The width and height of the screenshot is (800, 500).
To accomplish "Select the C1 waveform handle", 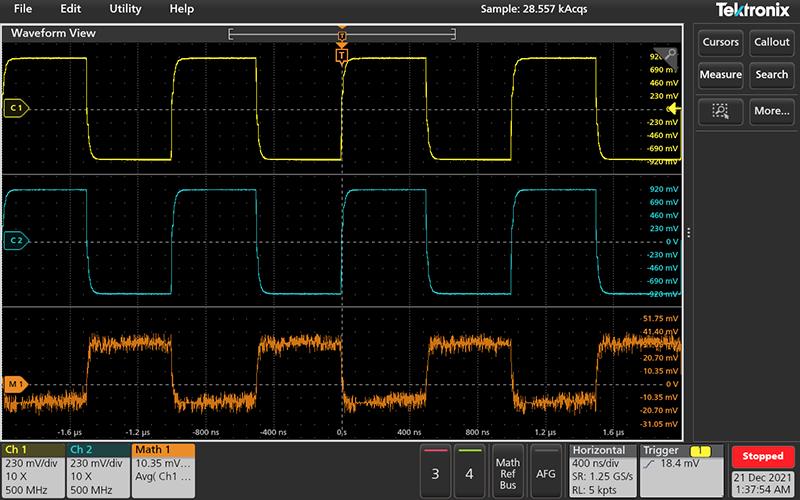I will 16,107.
